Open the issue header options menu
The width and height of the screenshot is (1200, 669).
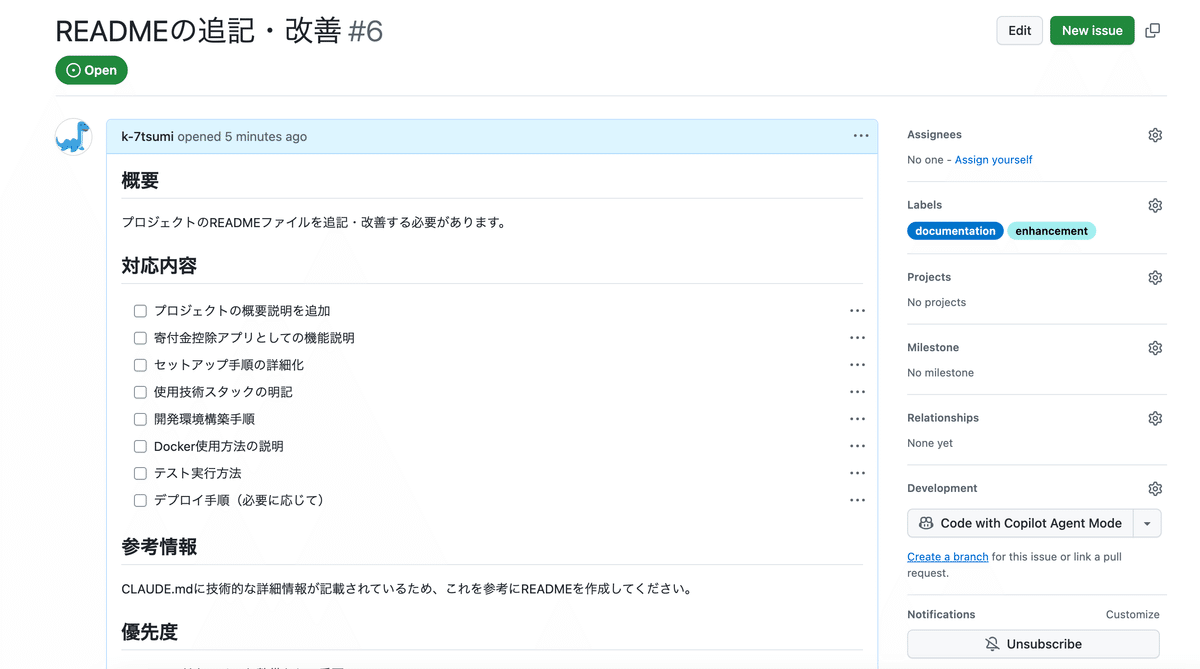tap(861, 136)
